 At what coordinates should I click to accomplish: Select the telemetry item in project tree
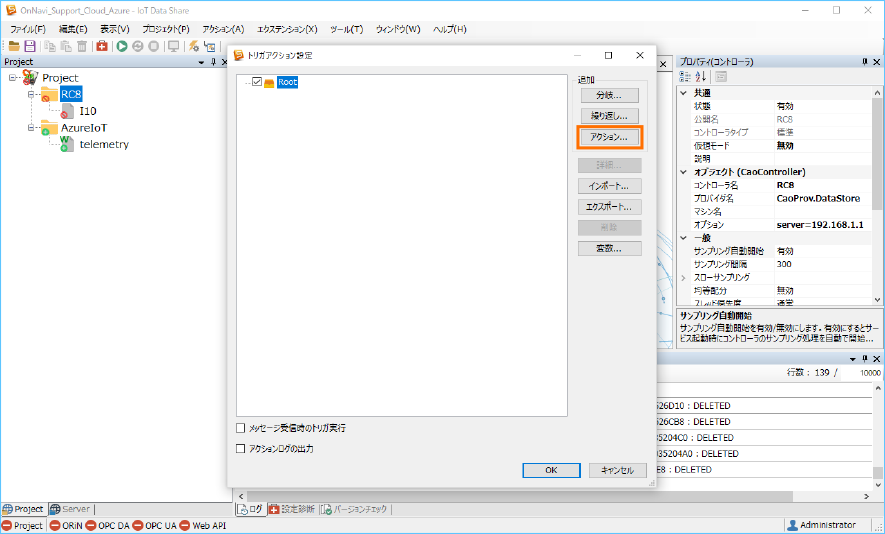pyautogui.click(x=104, y=144)
